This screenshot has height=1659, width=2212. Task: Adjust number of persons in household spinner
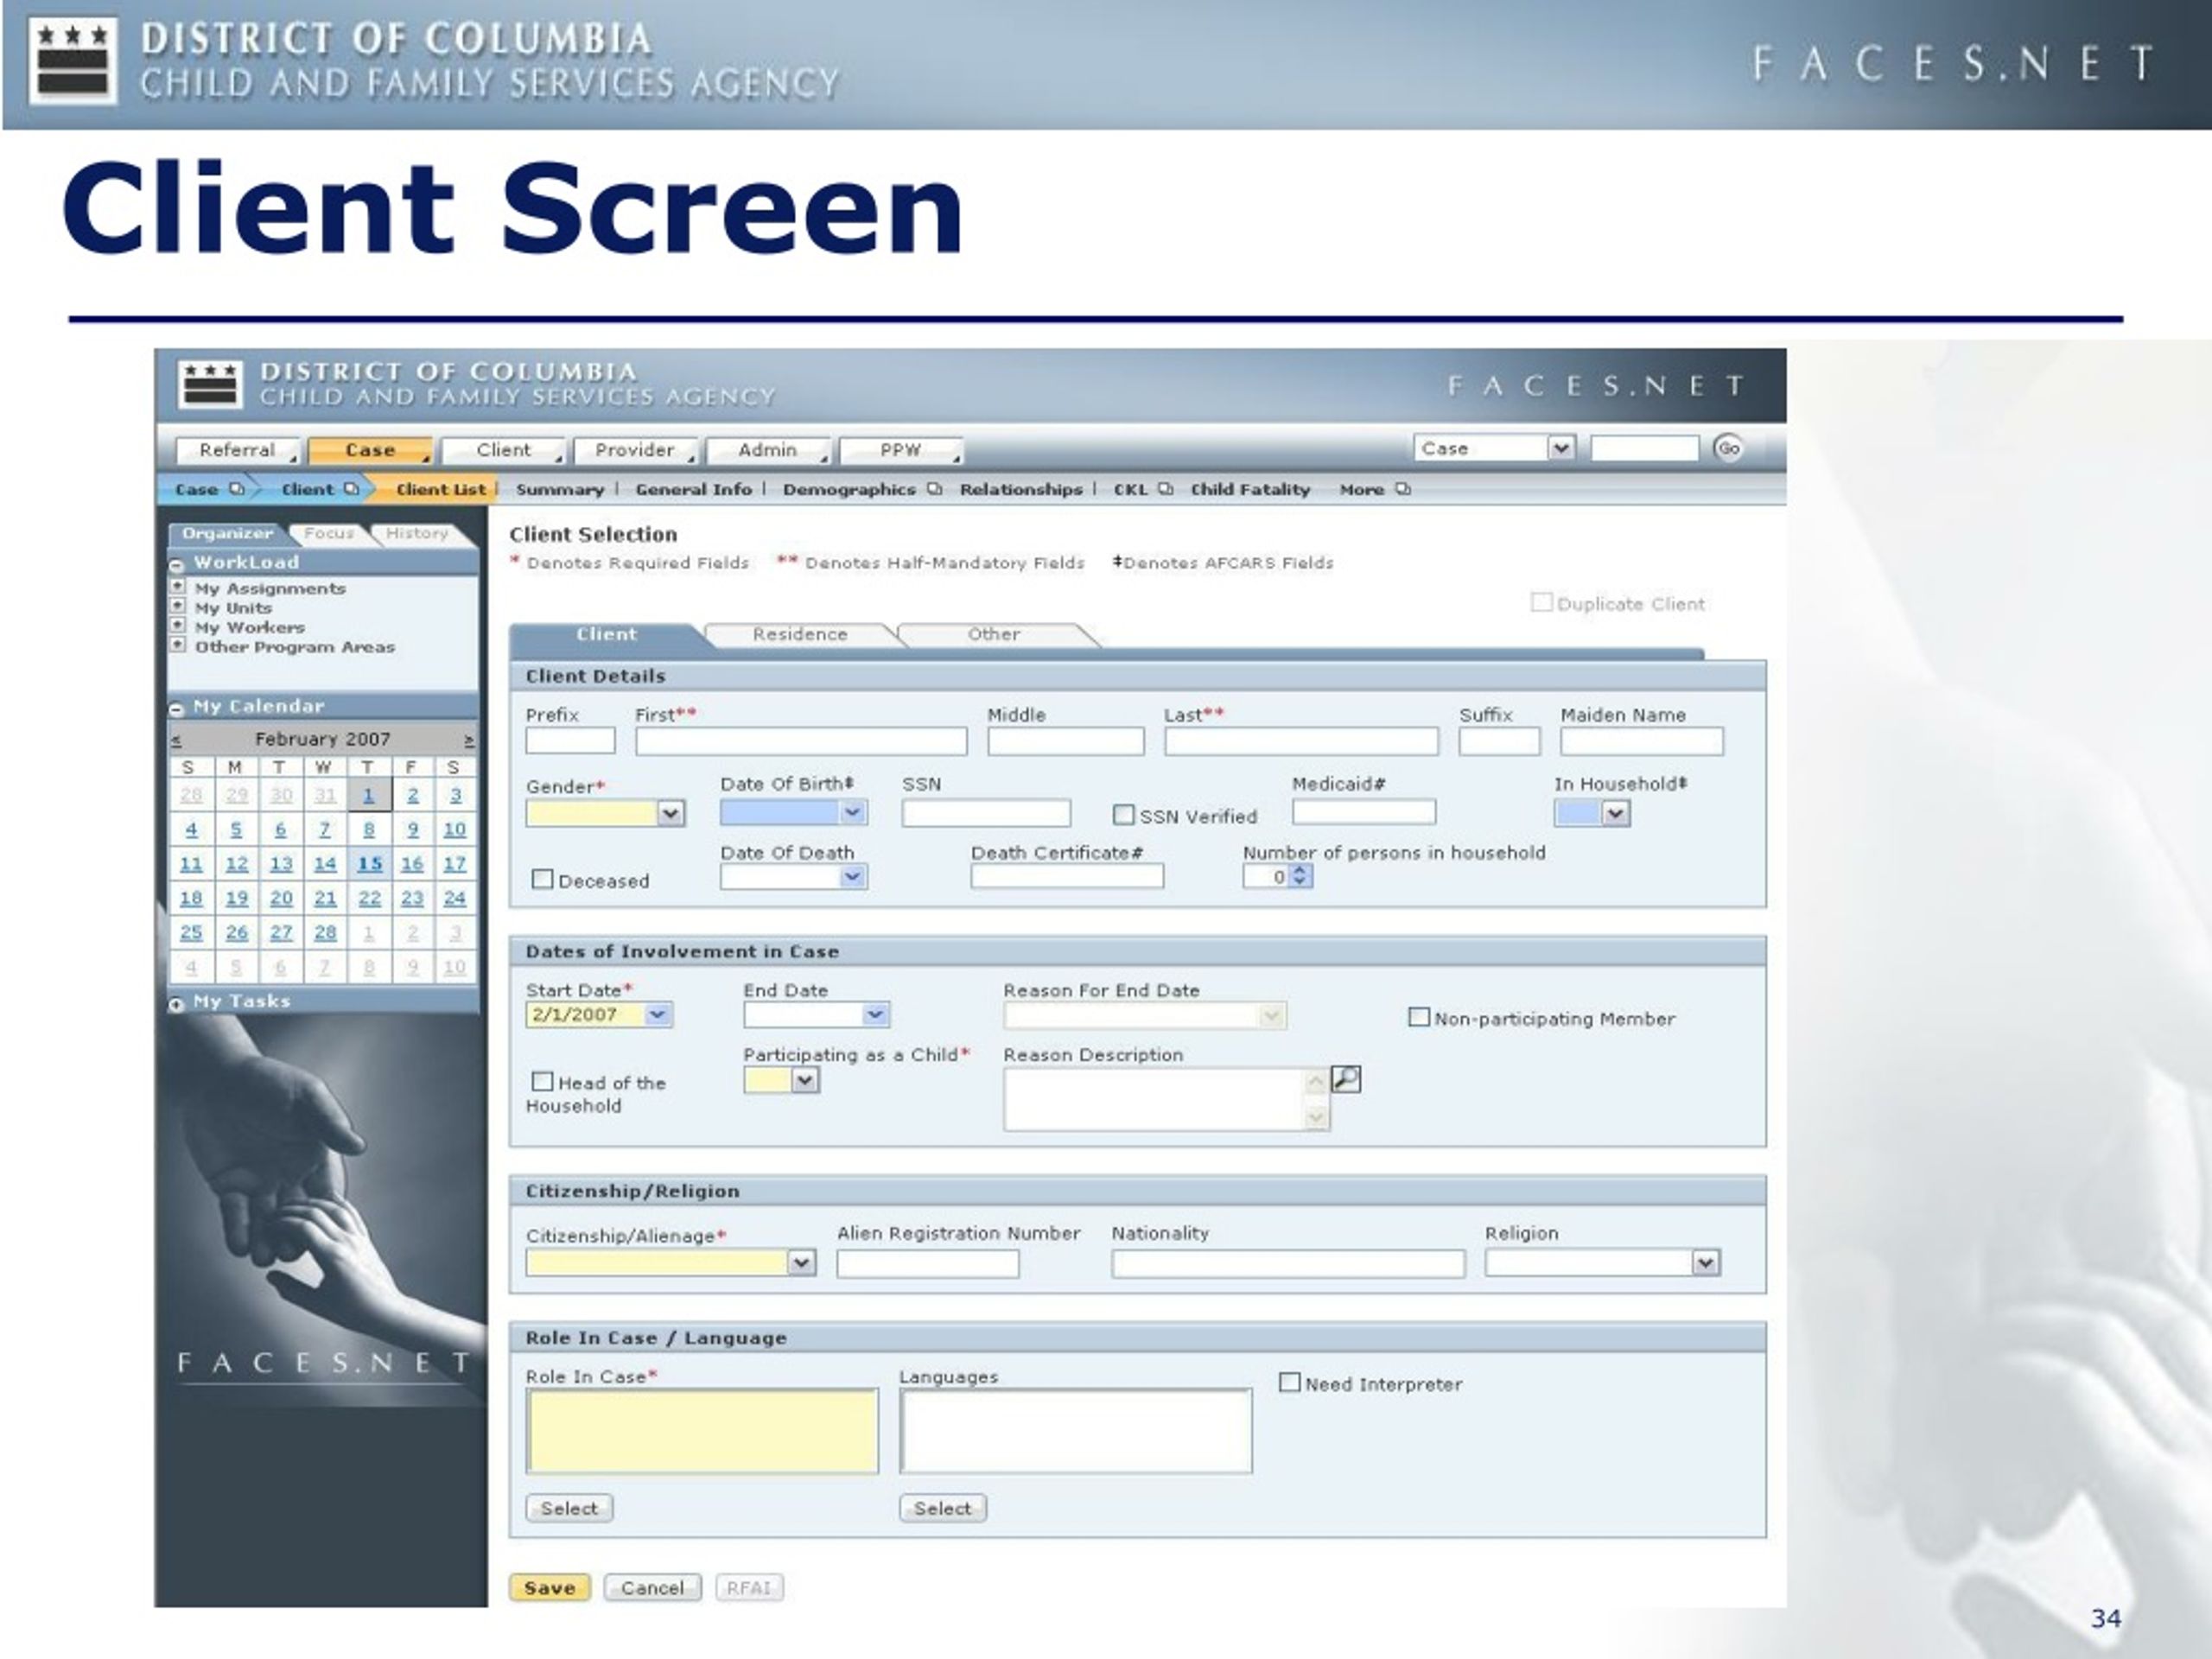click(1299, 876)
